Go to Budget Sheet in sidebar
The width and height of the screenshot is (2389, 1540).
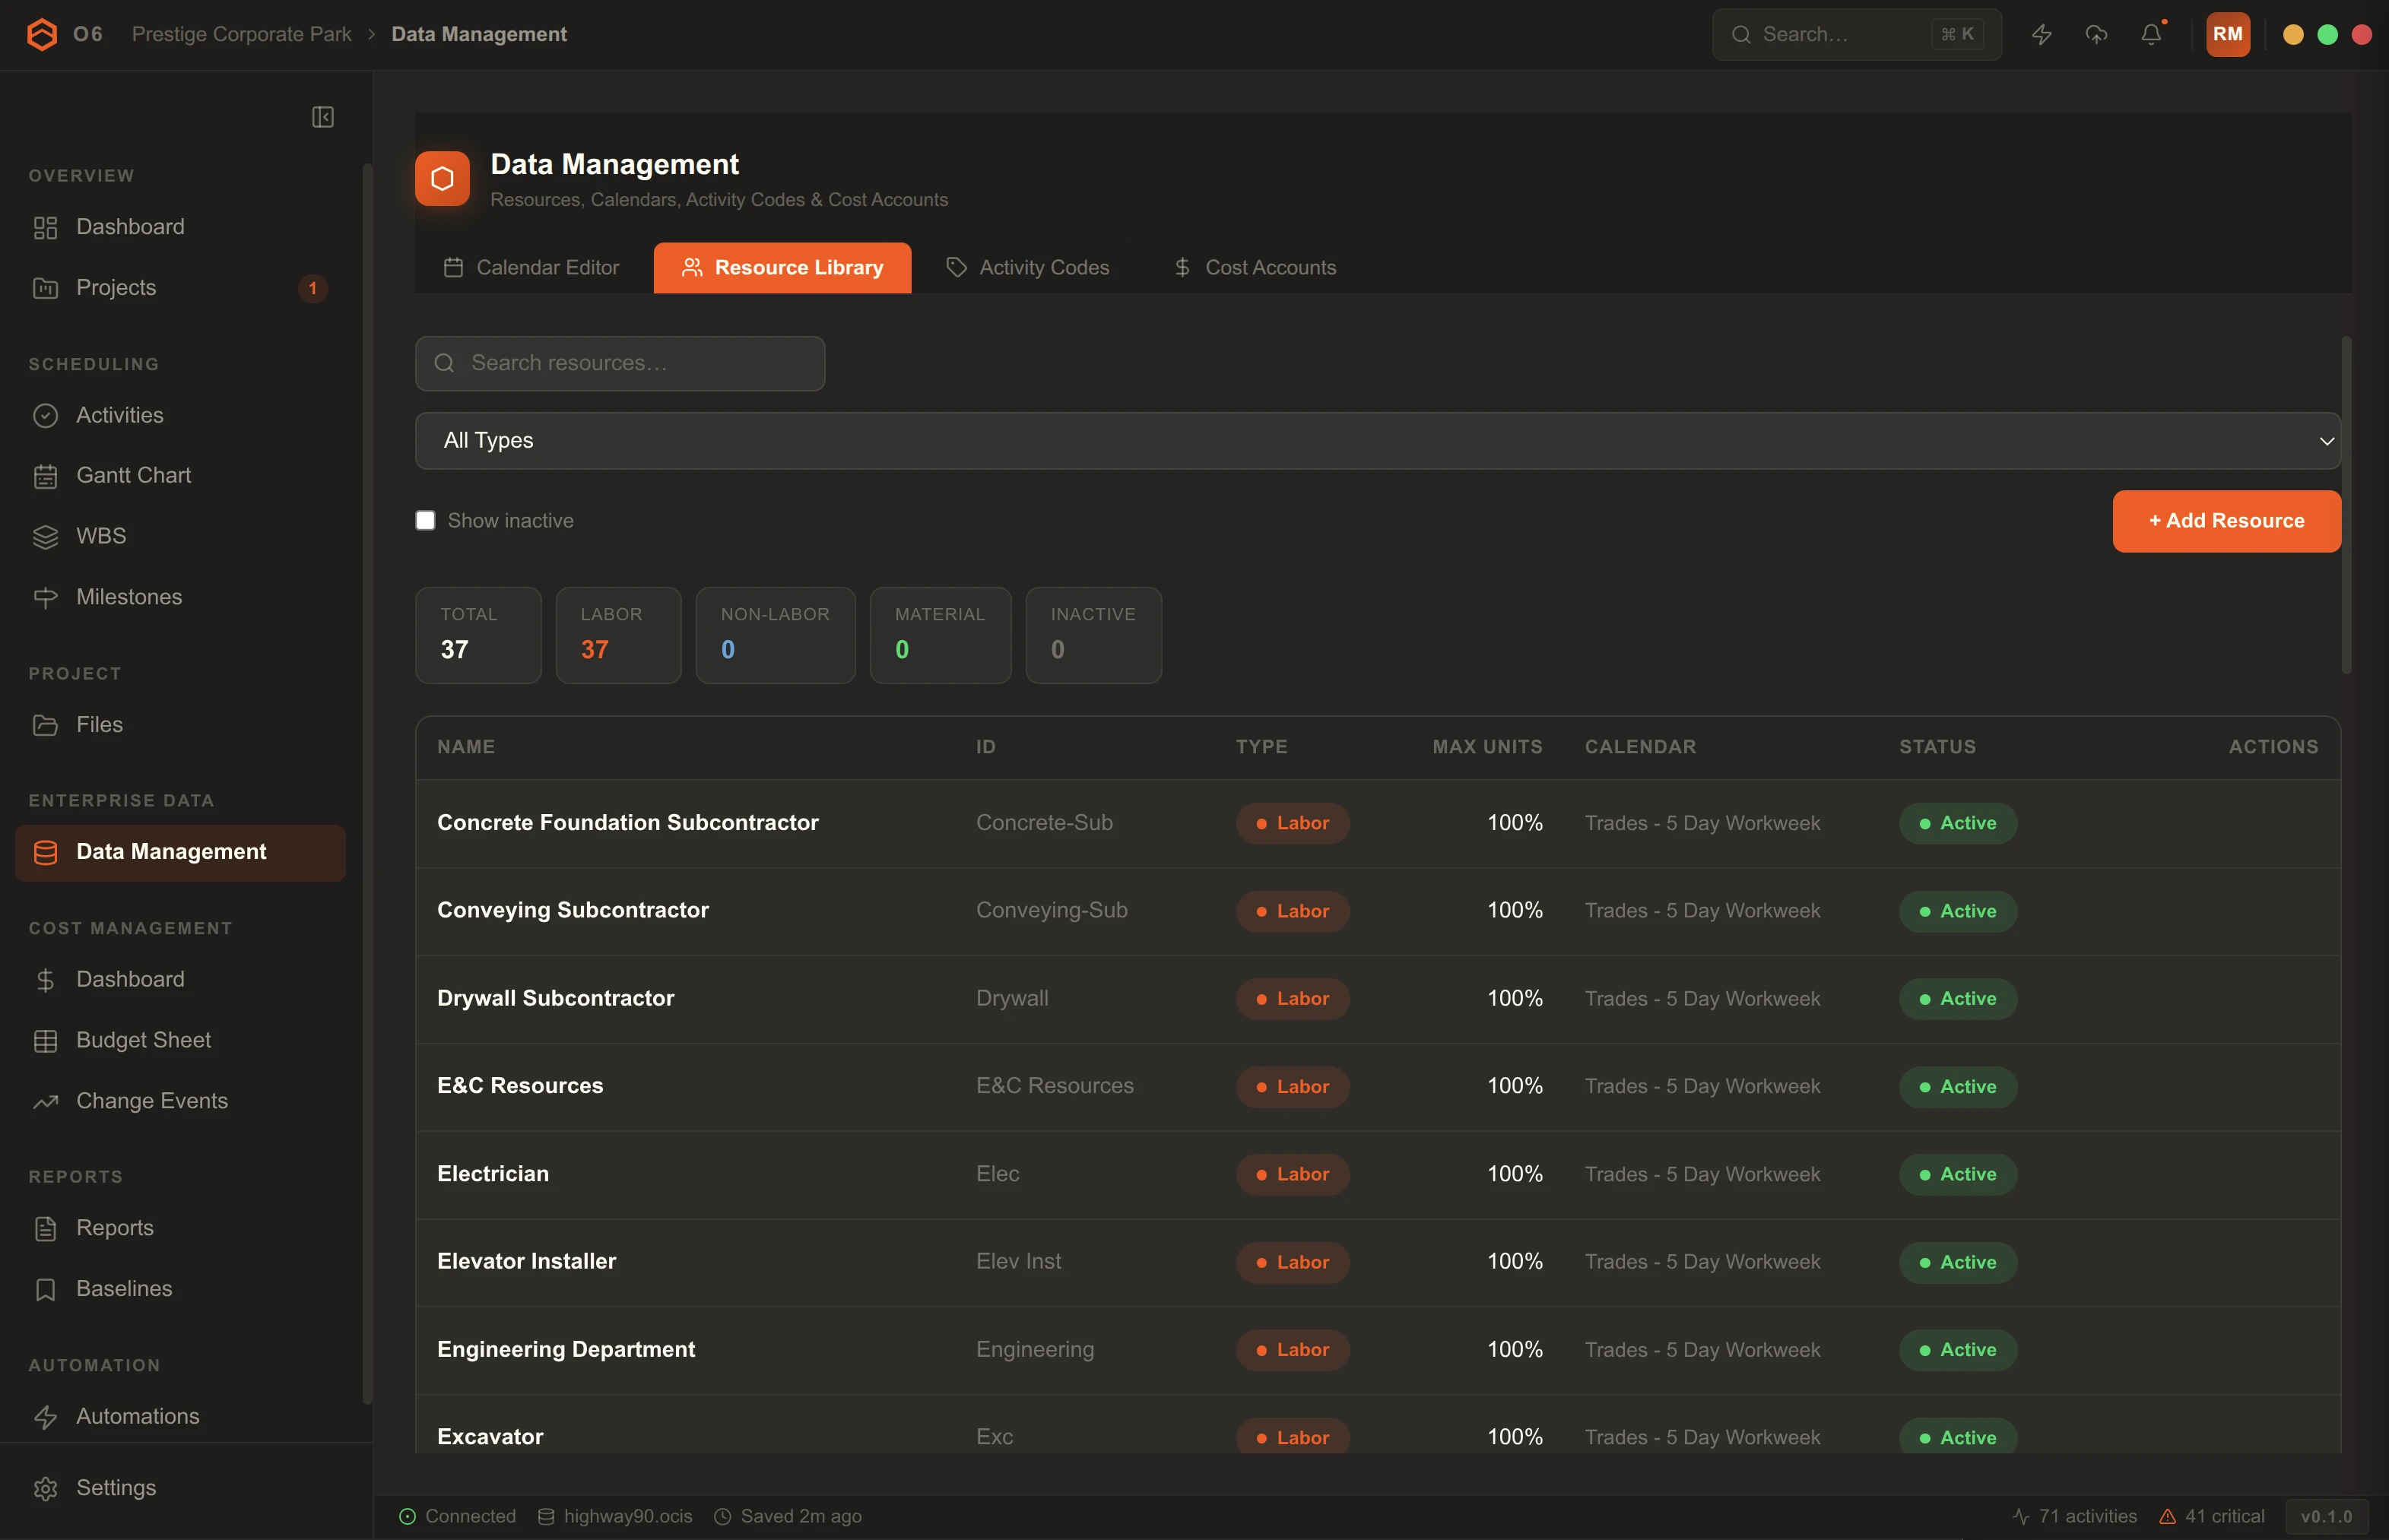pyautogui.click(x=180, y=1041)
